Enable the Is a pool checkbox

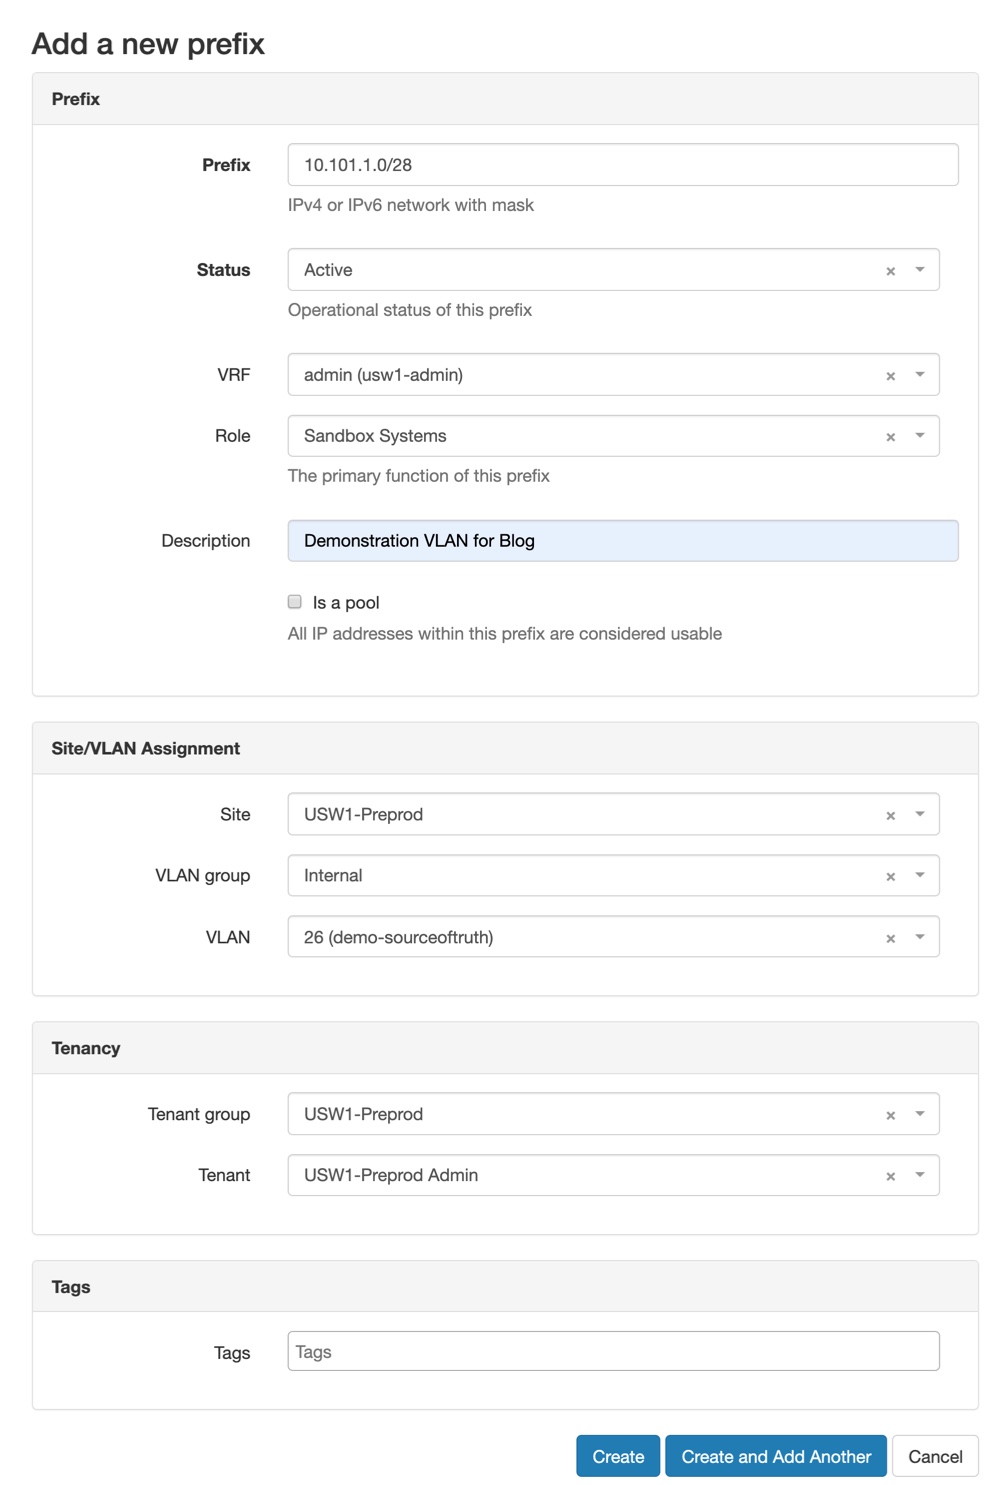click(x=295, y=602)
